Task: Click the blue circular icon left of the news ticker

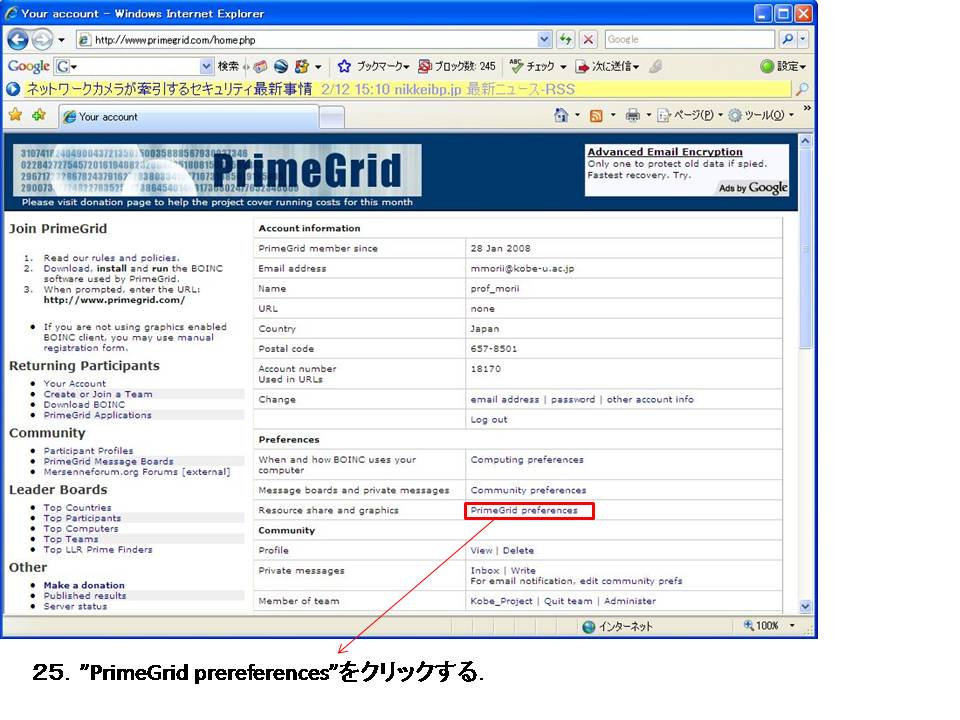Action: point(13,89)
